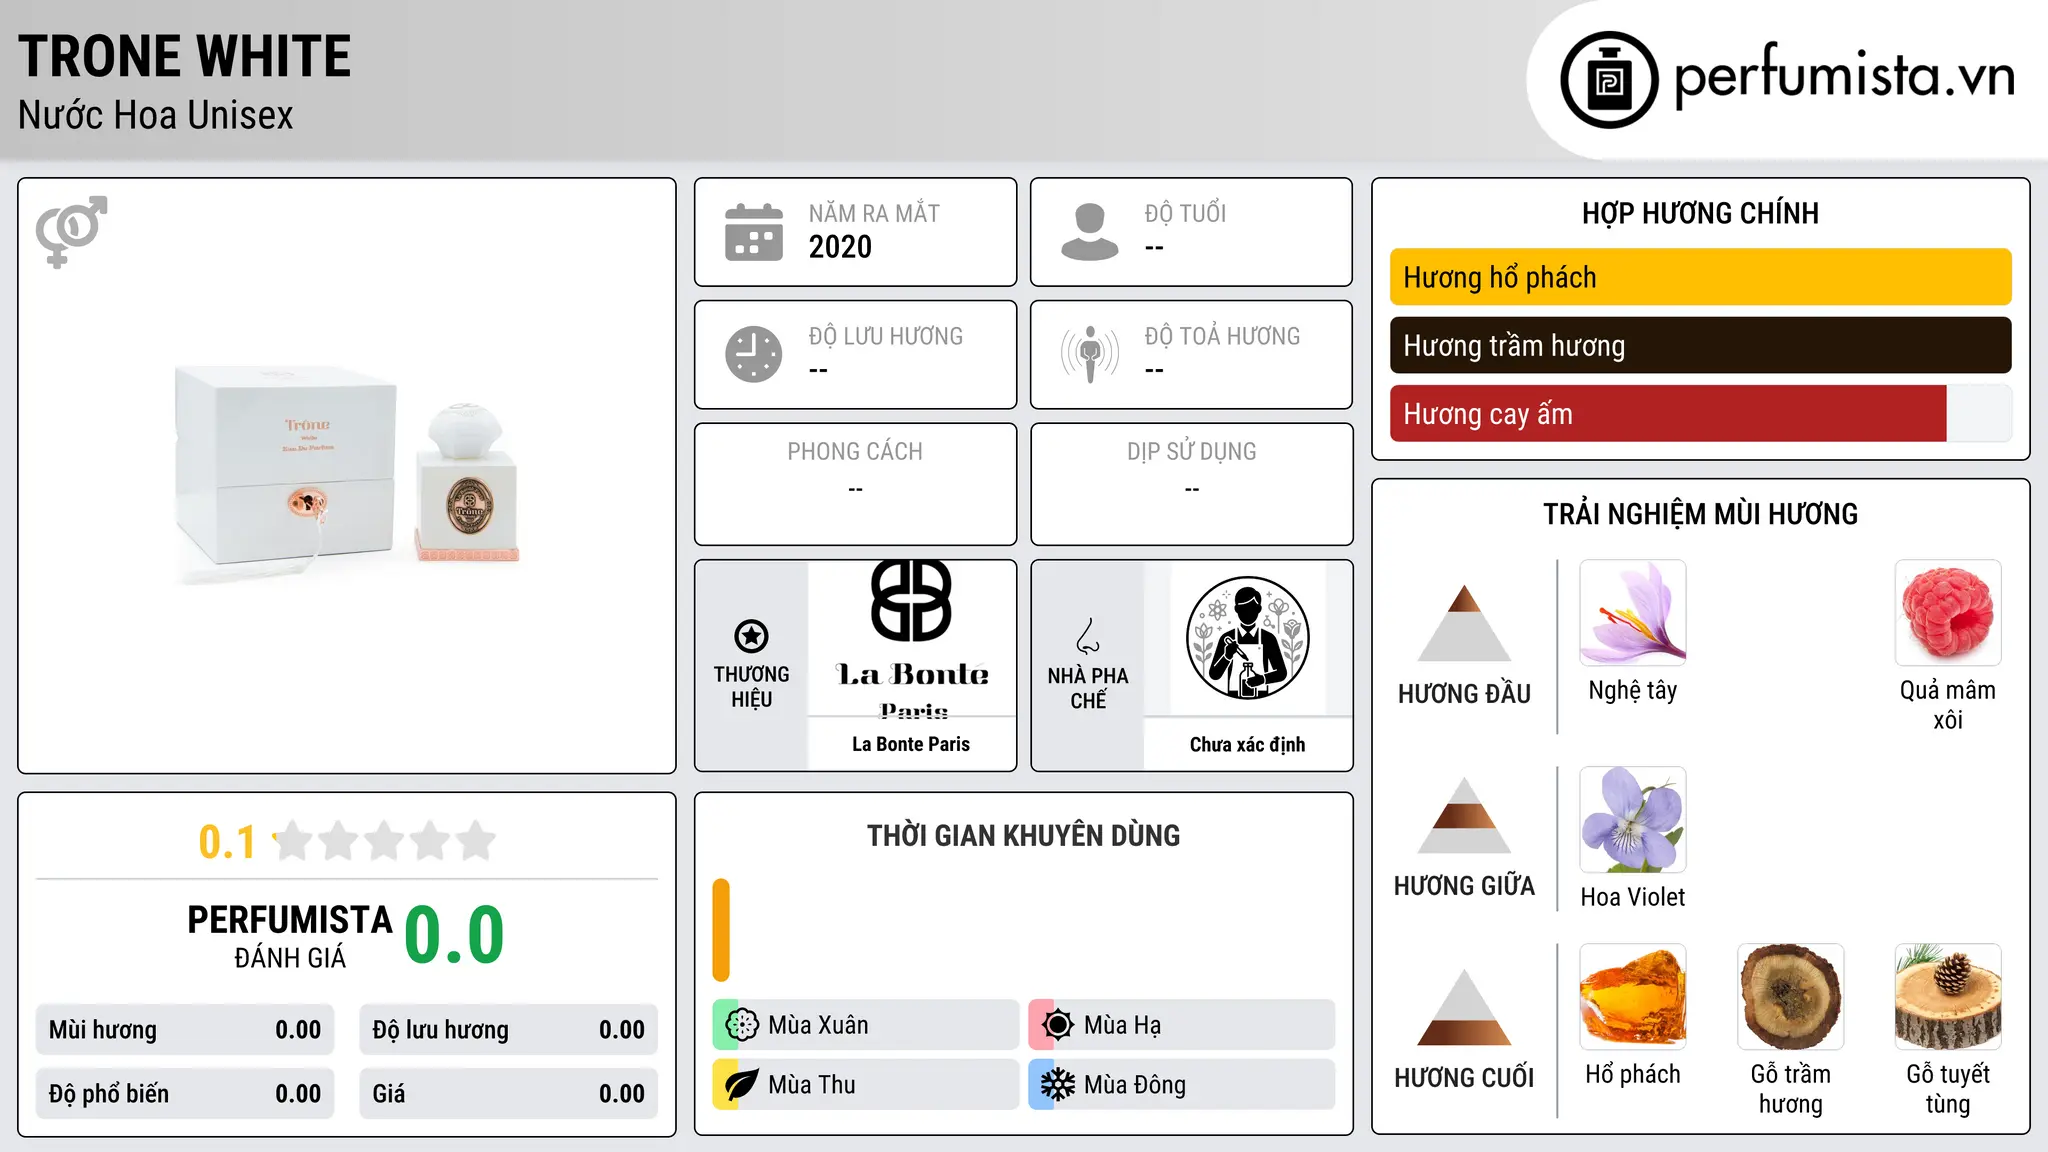Image resolution: width=2048 pixels, height=1152 pixels.
Task: Click the Hương cuối label text
Action: (x=1464, y=1077)
